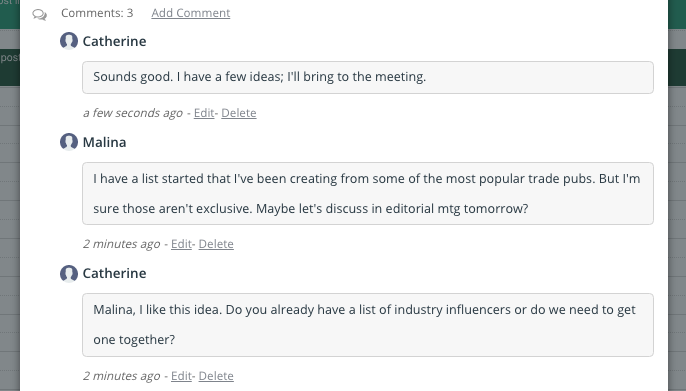
Task: Click the comments speech bubble icon
Action: (x=39, y=15)
